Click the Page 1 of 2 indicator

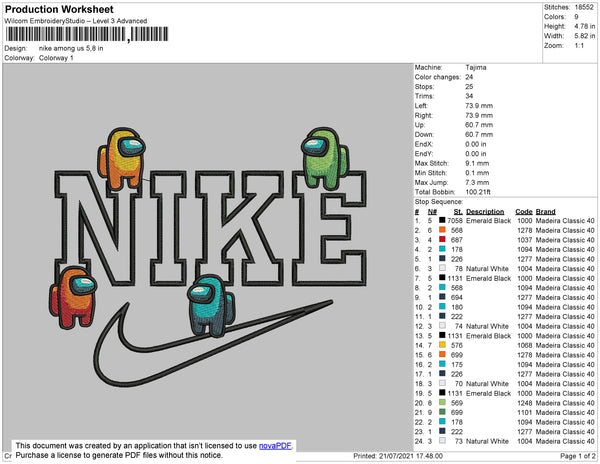click(577, 456)
